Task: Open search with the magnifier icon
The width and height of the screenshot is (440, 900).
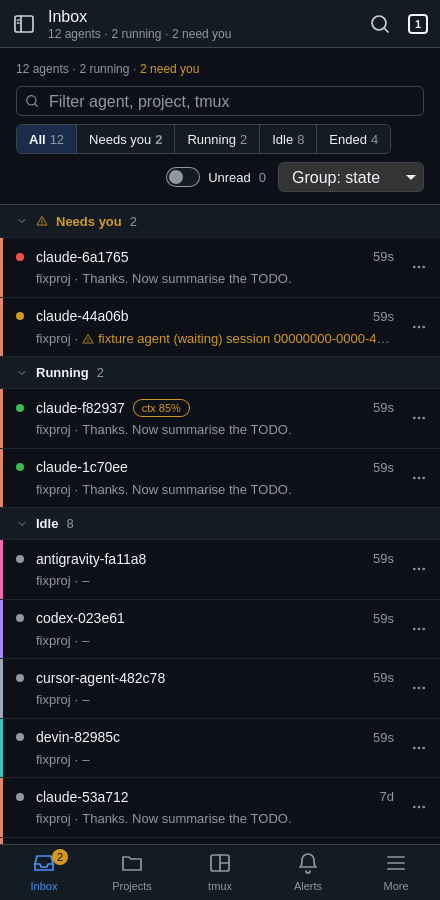Action: (380, 24)
